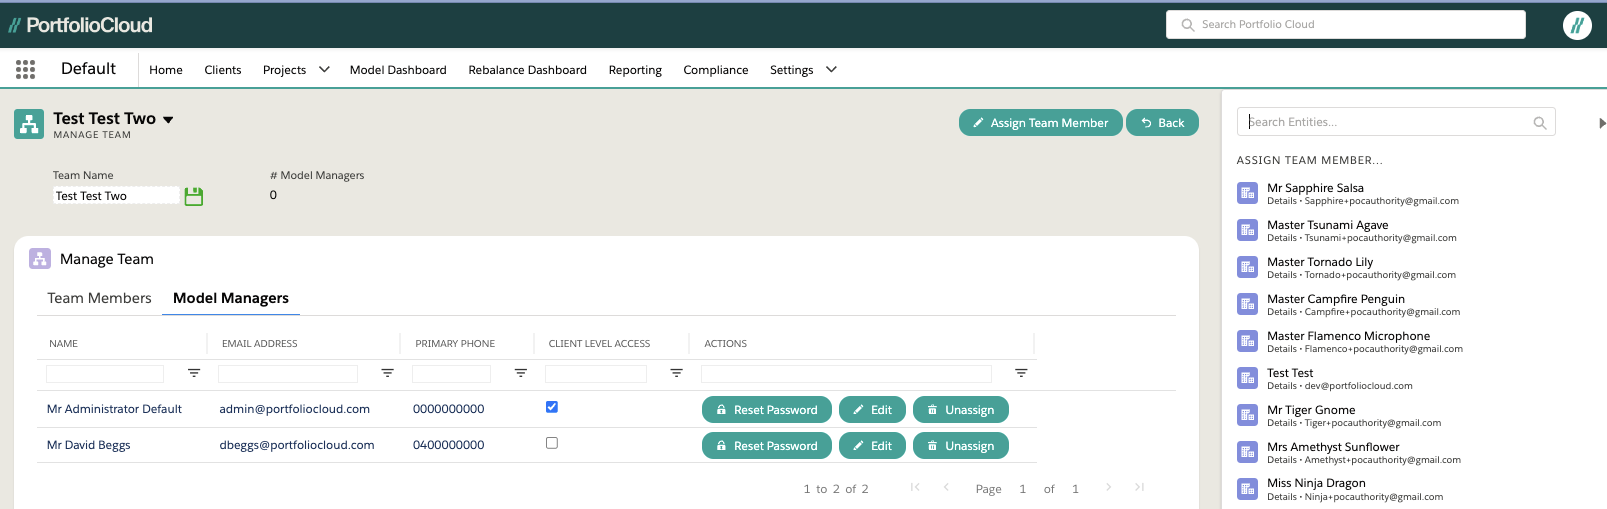
Task: Switch to the Team Members tab
Action: [x=100, y=298]
